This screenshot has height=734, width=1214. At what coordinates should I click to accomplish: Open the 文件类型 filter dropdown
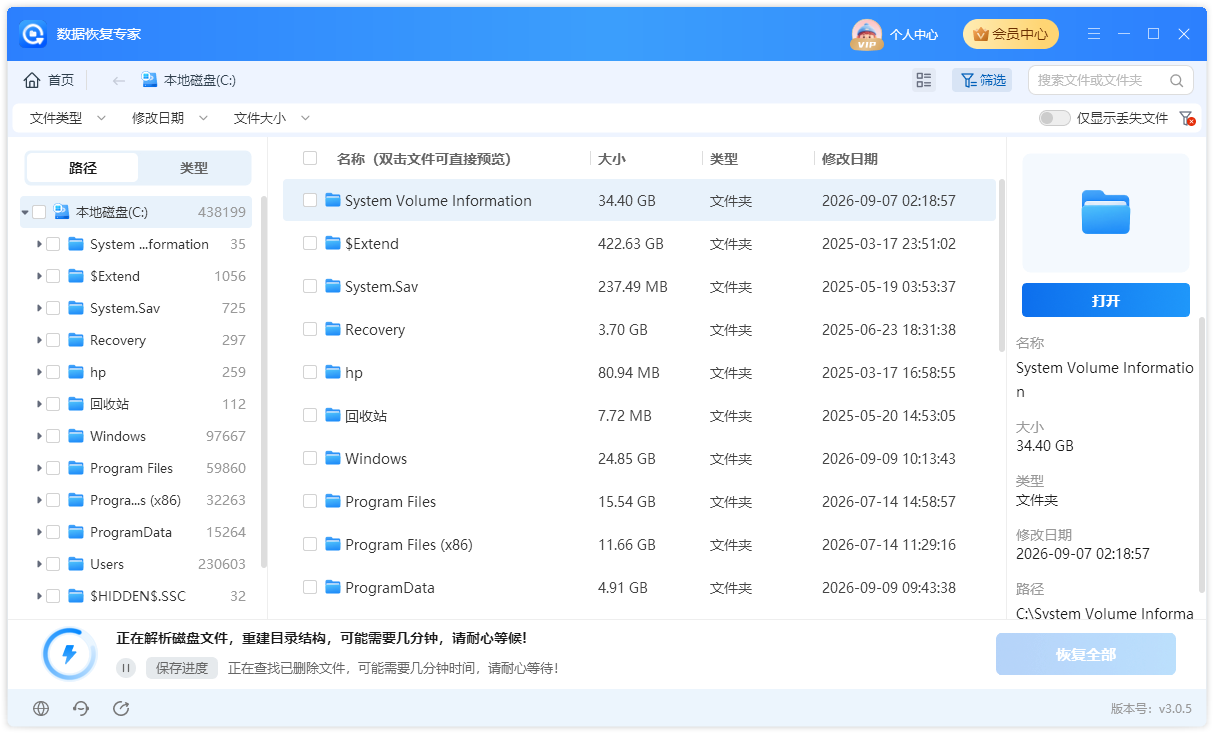[67, 118]
